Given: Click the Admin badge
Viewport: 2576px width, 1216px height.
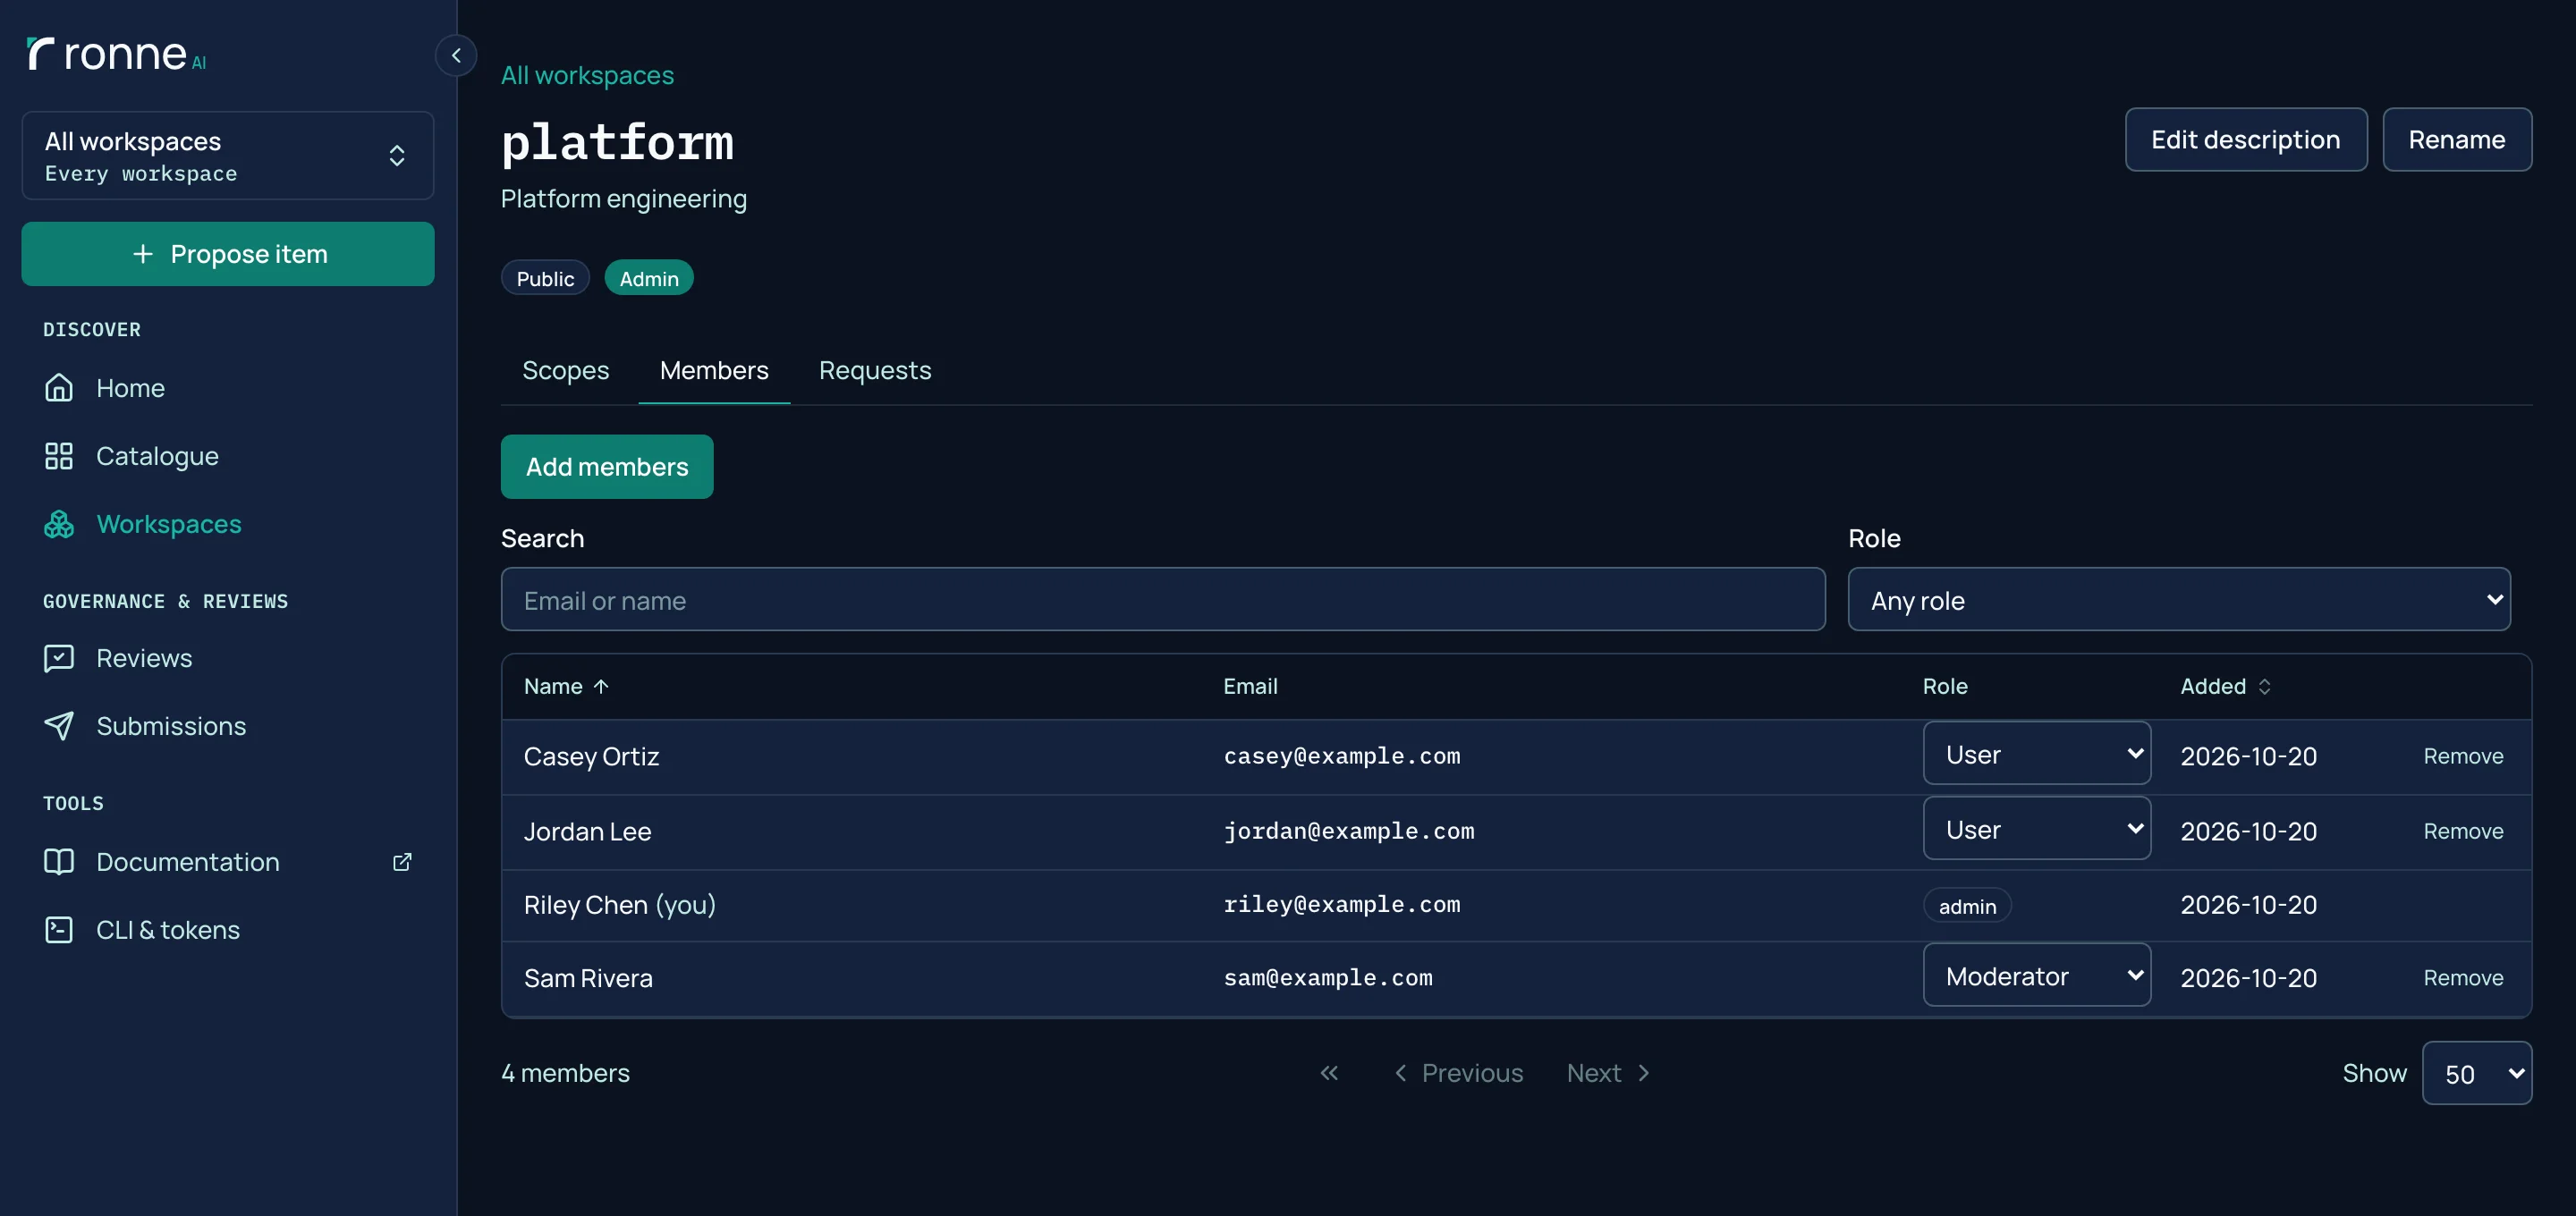Looking at the screenshot, I should [649, 278].
